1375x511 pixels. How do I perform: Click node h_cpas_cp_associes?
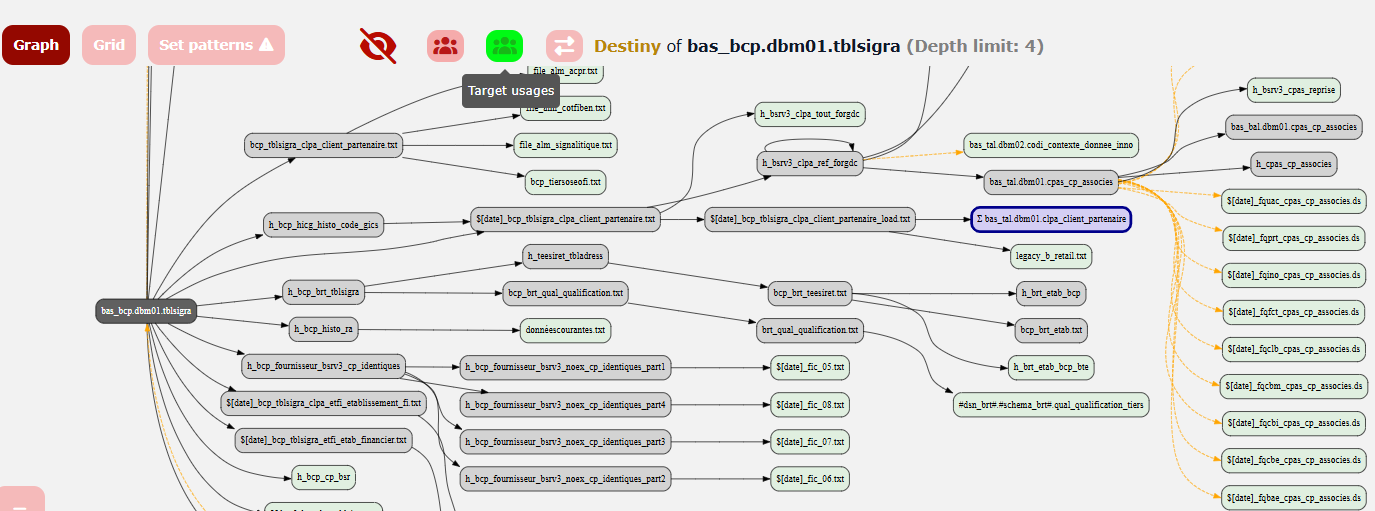click(1294, 163)
